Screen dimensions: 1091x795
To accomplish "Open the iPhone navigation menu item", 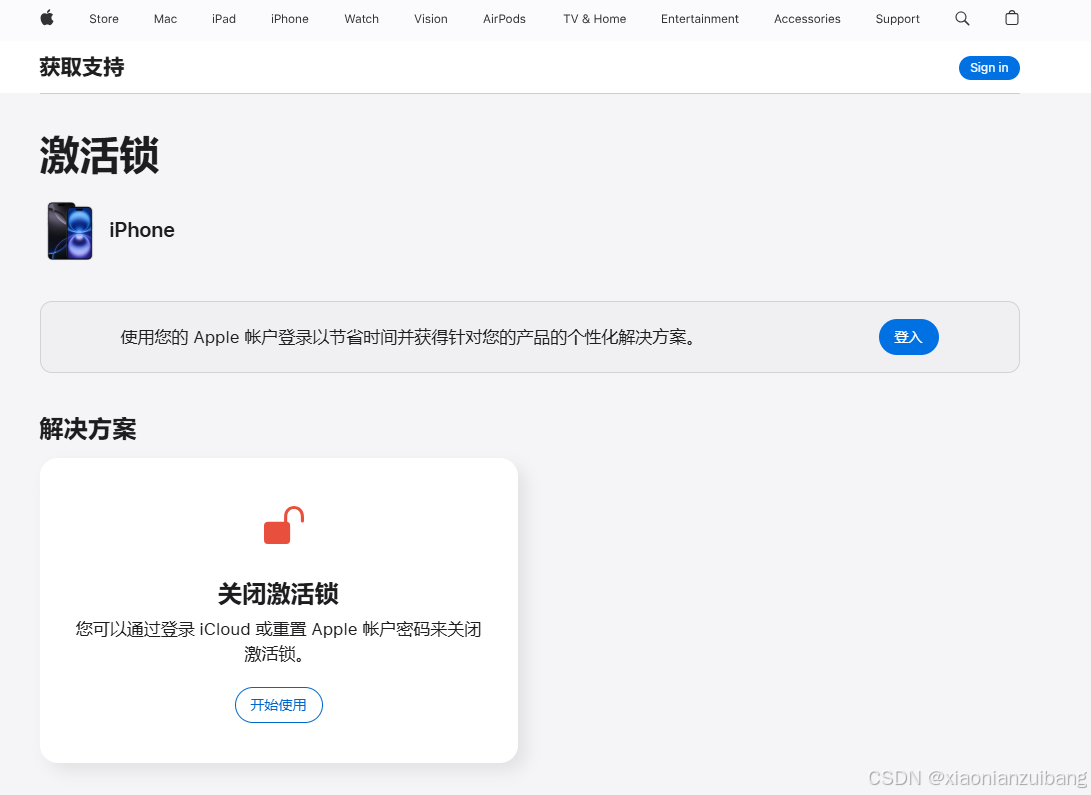I will (x=289, y=19).
